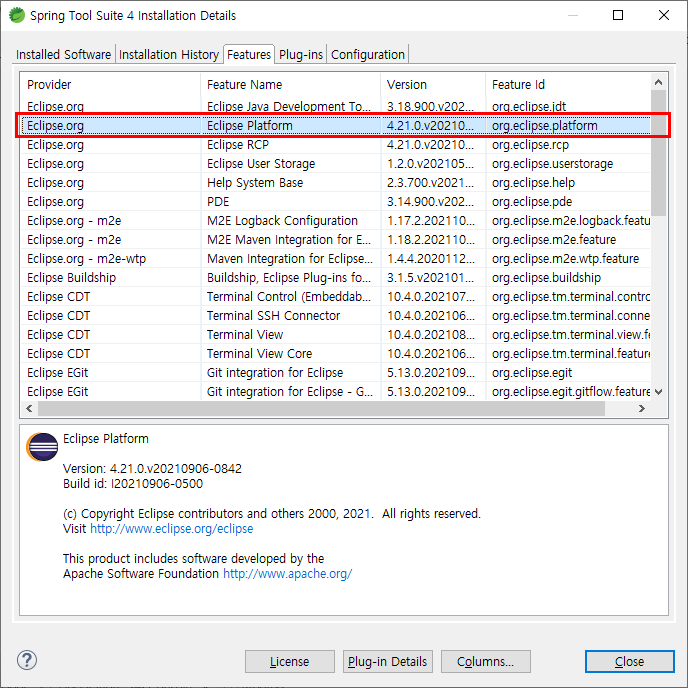Screen dimensions: 688x688
Task: Sort by Provider column header
Action: point(110,84)
